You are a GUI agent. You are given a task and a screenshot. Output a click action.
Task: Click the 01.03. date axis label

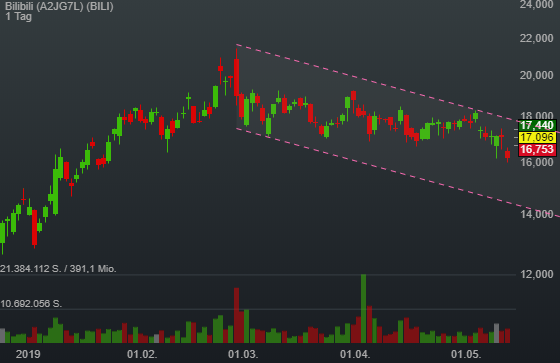click(243, 354)
